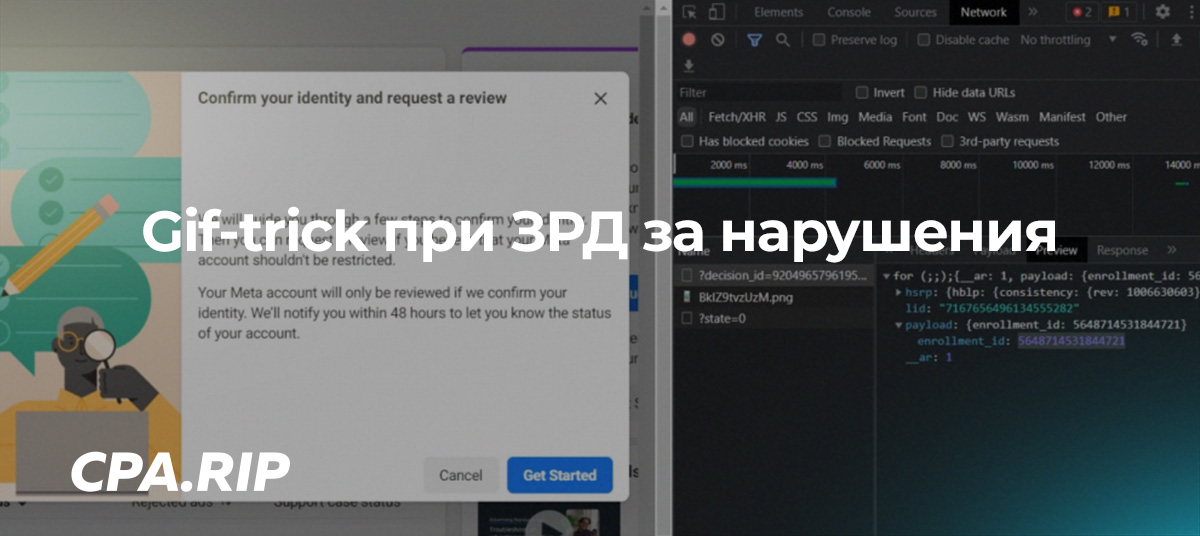Clear the network log
This screenshot has height=536, width=1200.
click(x=718, y=40)
